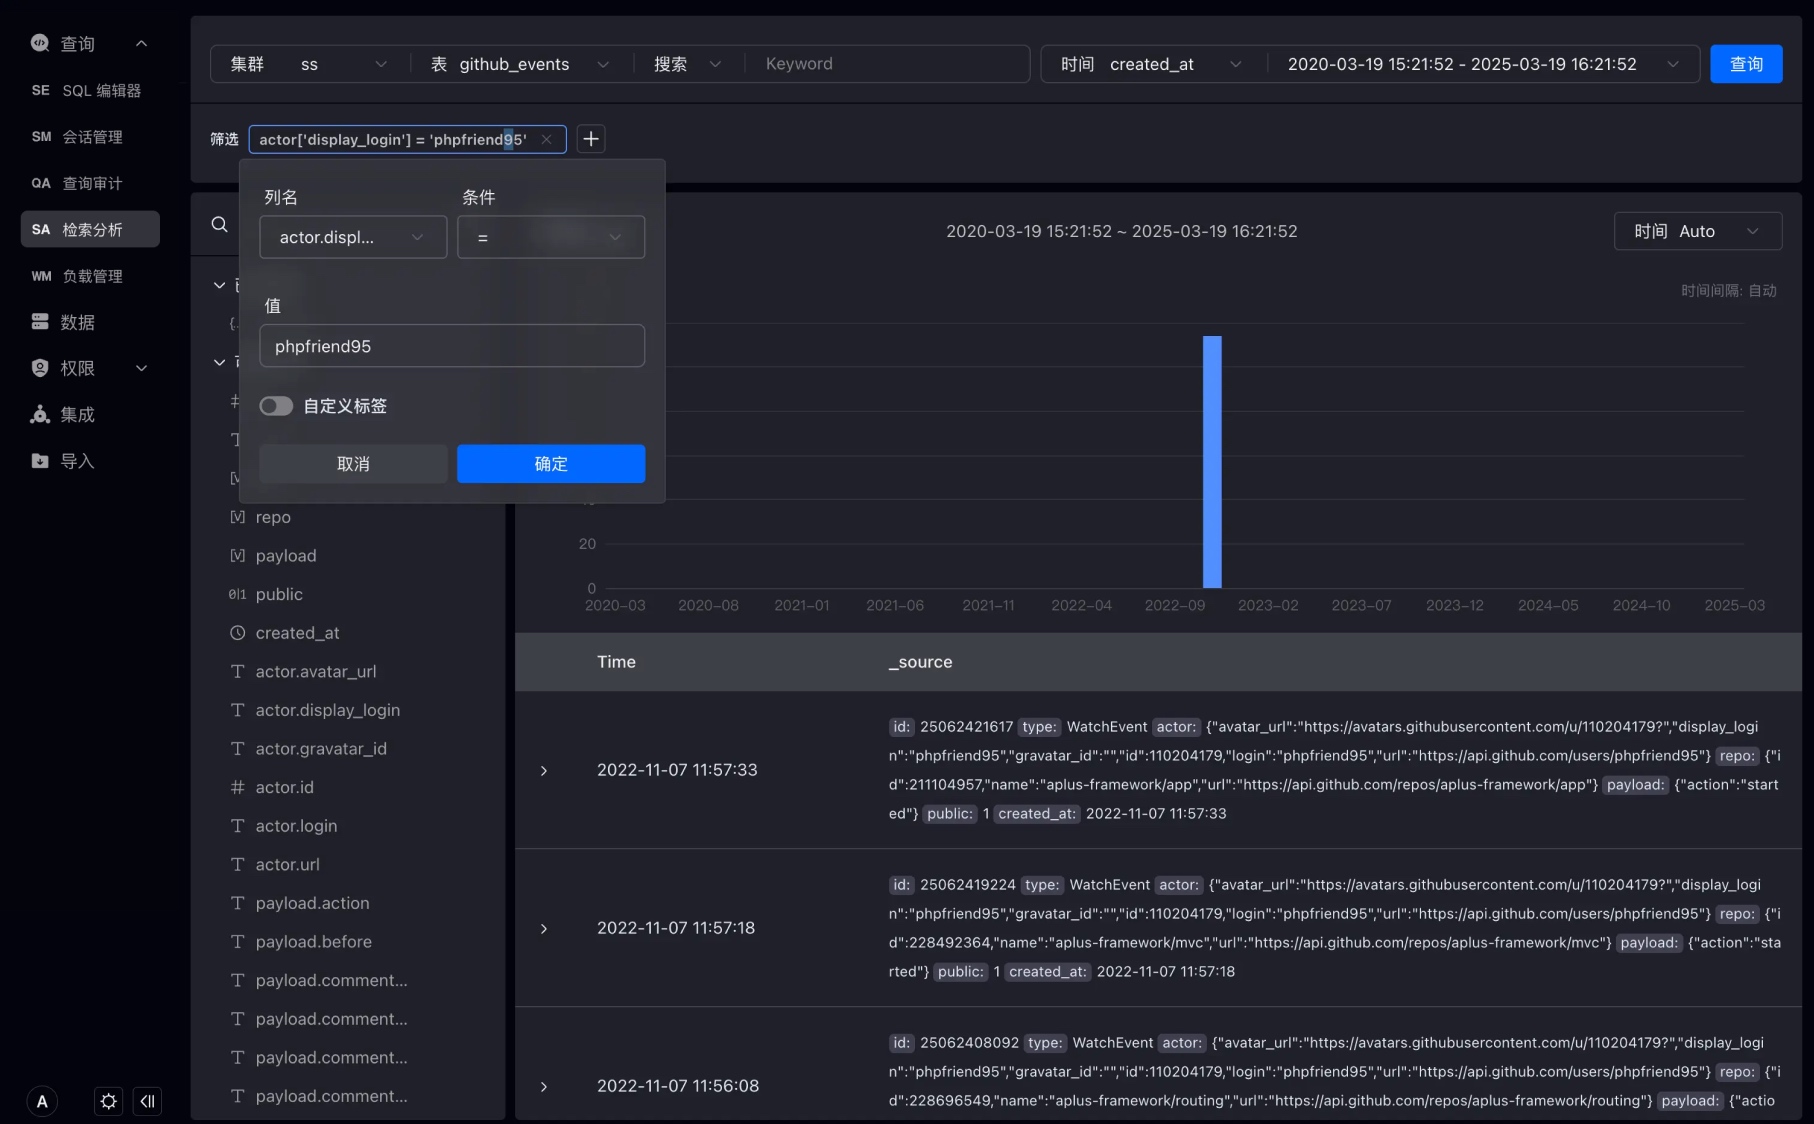This screenshot has height=1124, width=1814.
Task: Expand the 2022-11-07 11:56:08 row
Action: 544,1086
